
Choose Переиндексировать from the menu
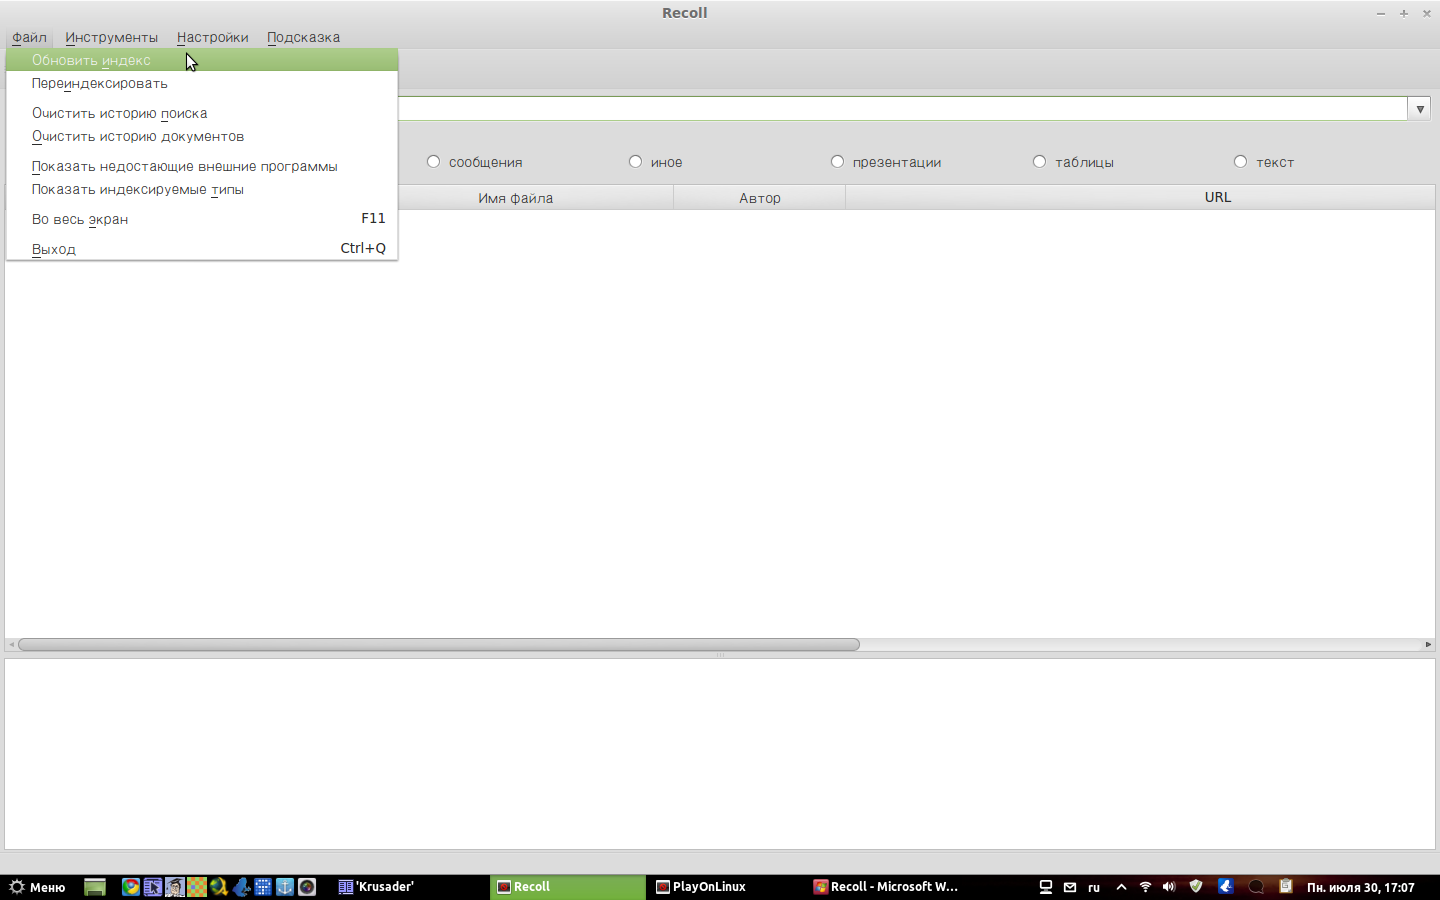pos(202,84)
